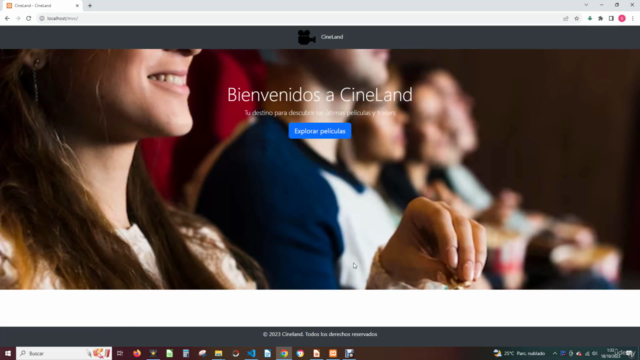Open Task View from the taskbar
The height and width of the screenshot is (360, 640).
(120, 353)
